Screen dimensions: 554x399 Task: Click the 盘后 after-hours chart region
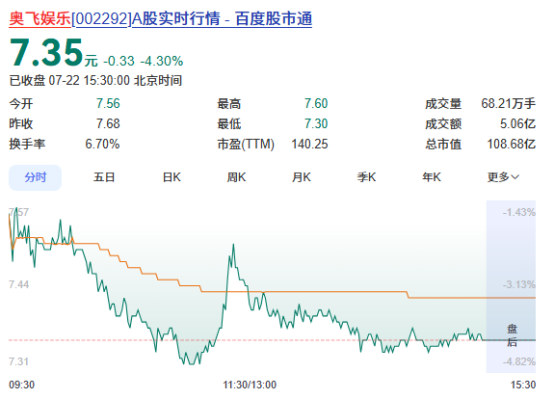coord(511,286)
